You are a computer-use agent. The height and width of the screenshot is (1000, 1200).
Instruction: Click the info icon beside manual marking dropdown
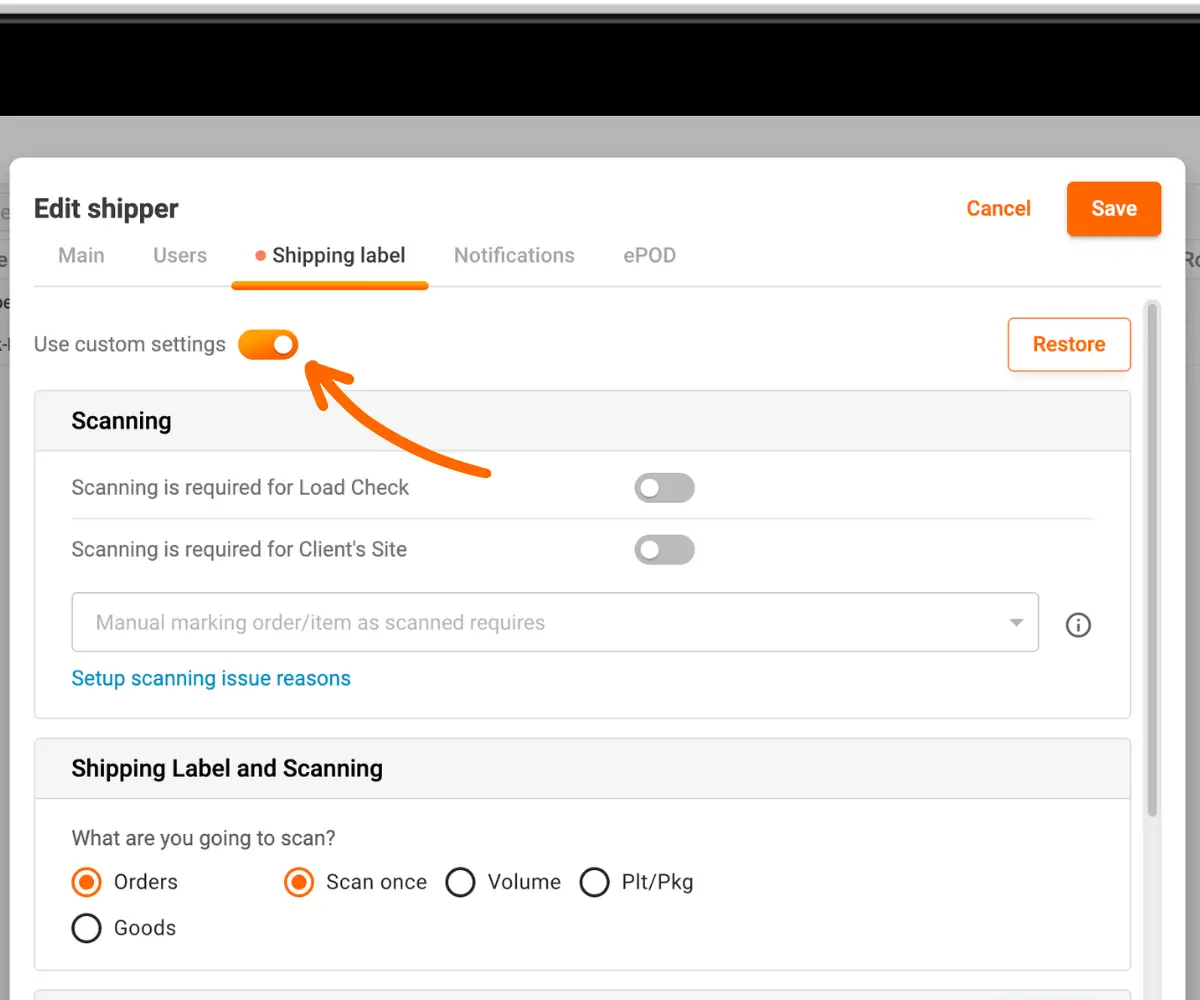tap(1078, 625)
